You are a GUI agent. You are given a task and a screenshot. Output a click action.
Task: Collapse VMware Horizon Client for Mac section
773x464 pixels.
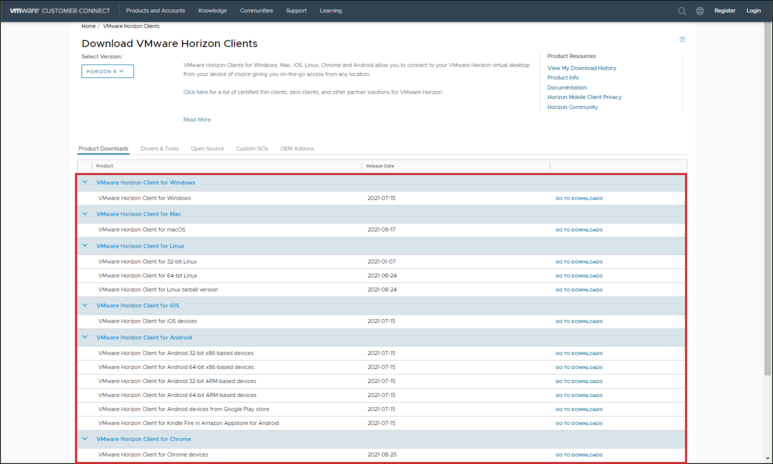pos(85,214)
